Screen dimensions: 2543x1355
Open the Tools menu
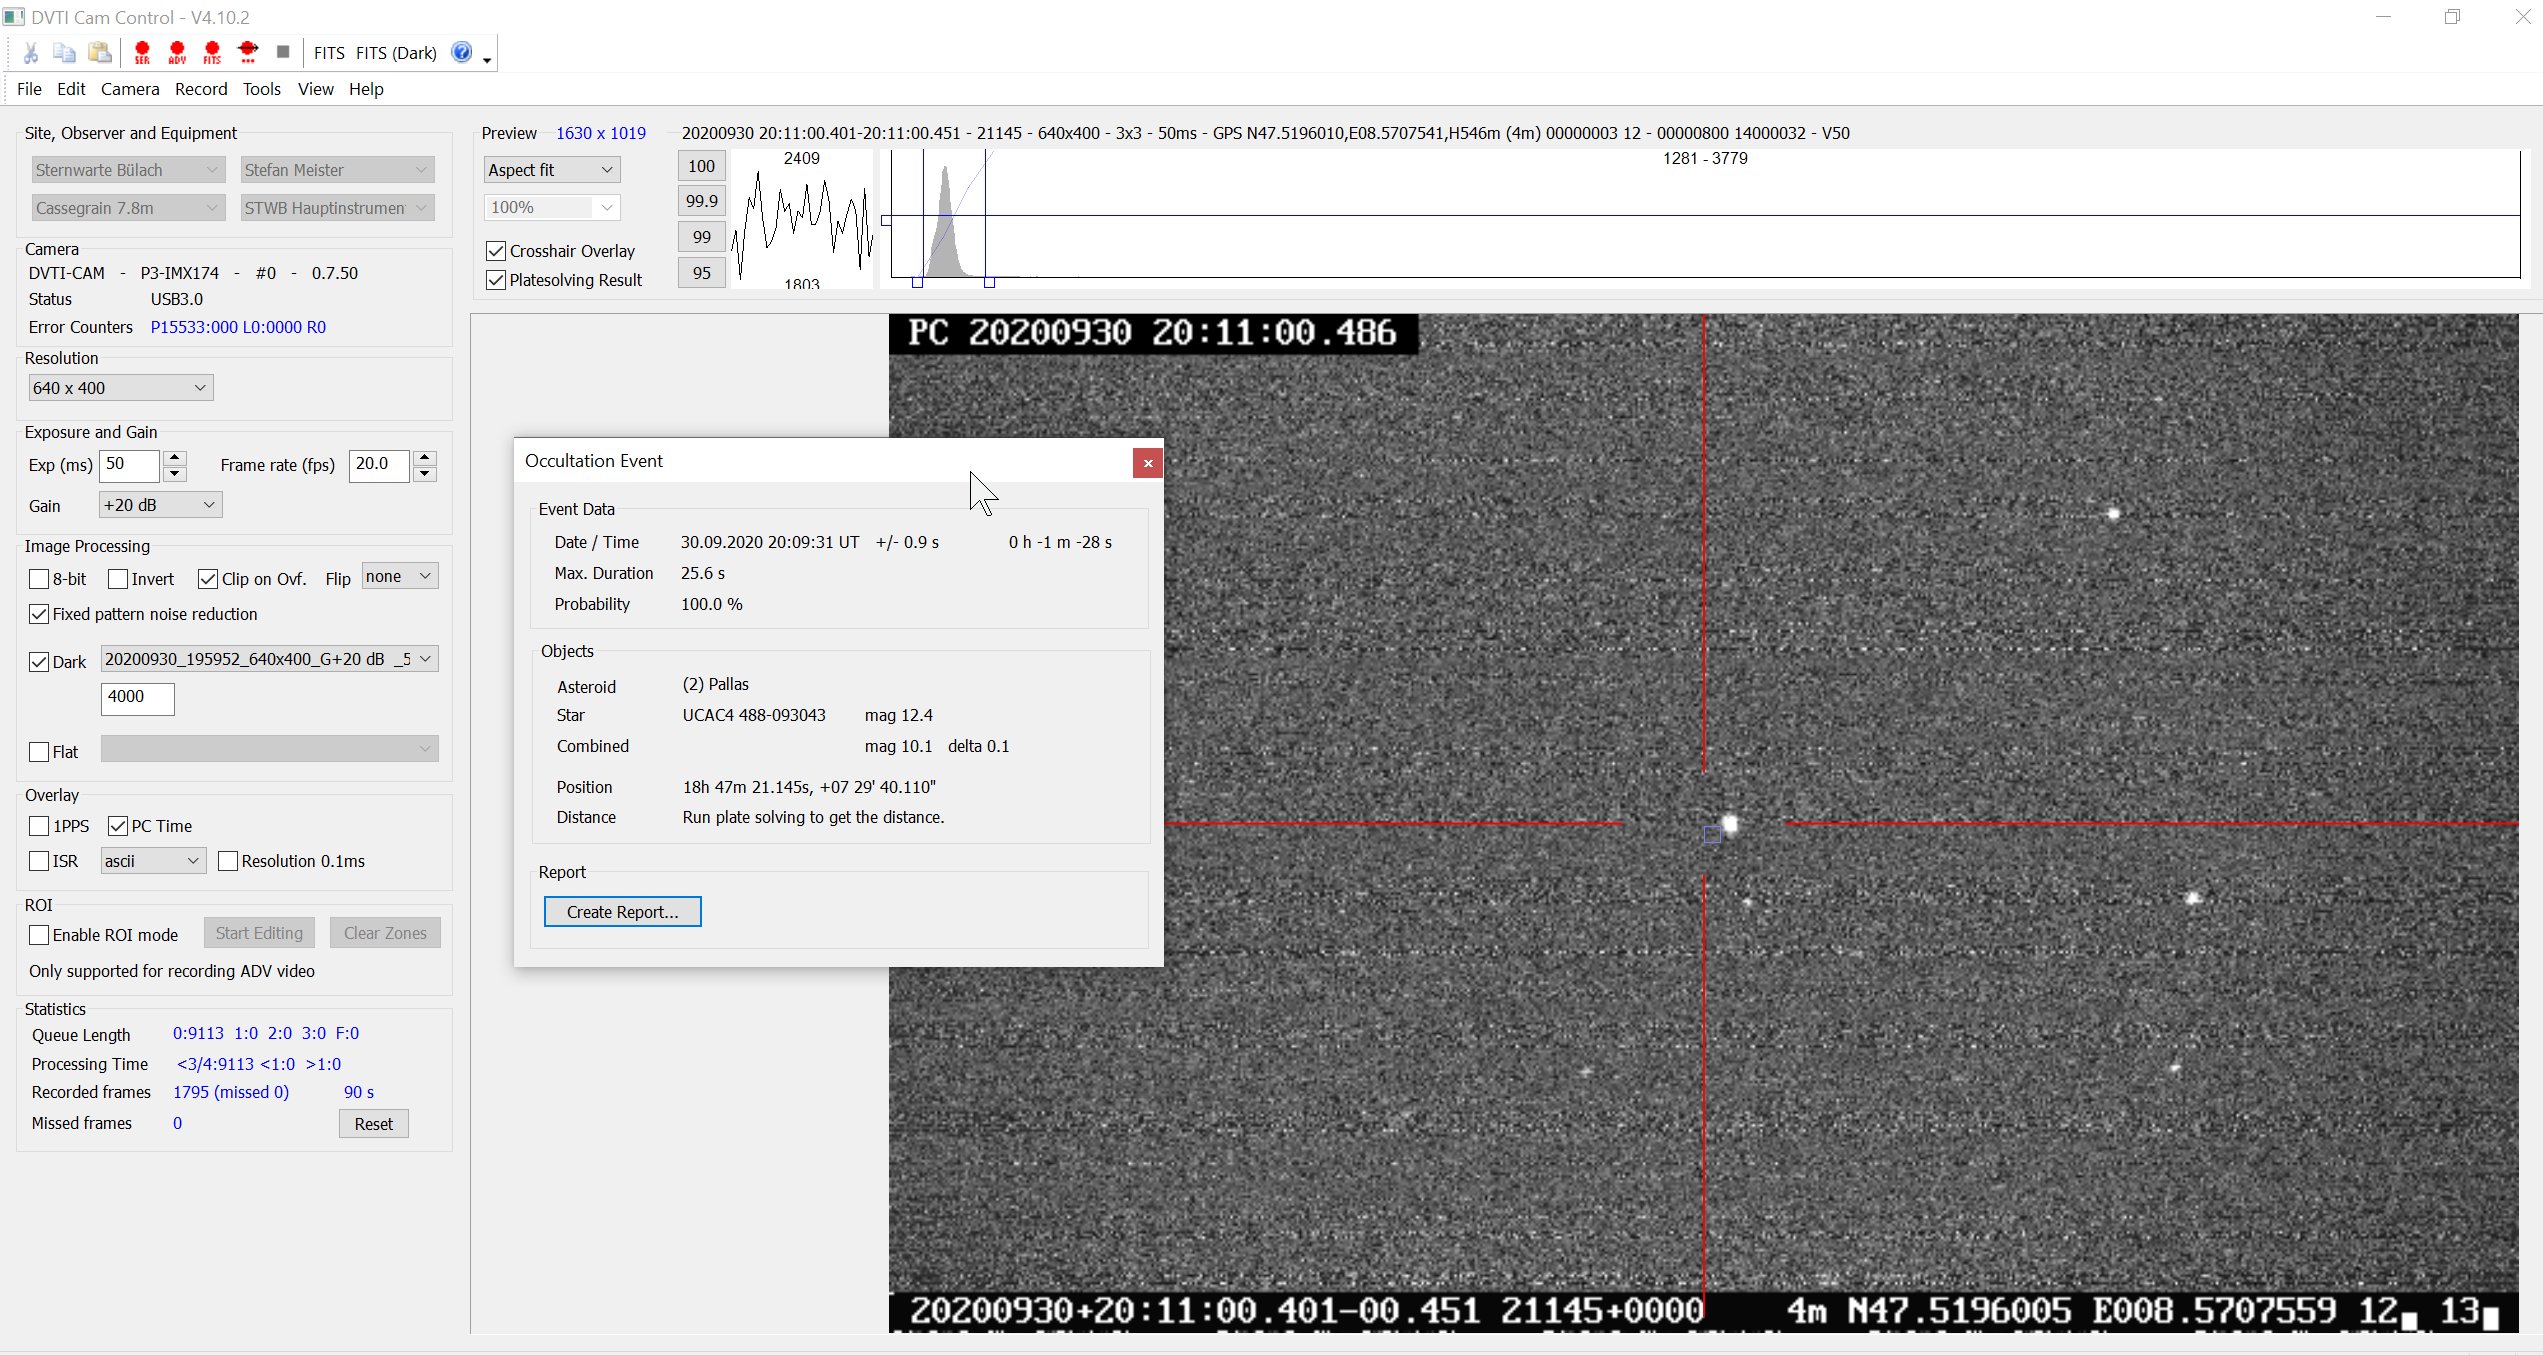pos(262,89)
